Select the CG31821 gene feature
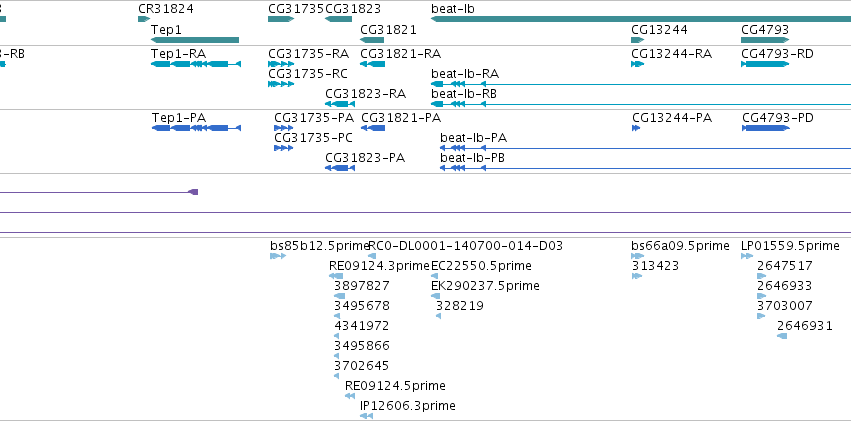Screen dimensions: 851x421 [372, 40]
